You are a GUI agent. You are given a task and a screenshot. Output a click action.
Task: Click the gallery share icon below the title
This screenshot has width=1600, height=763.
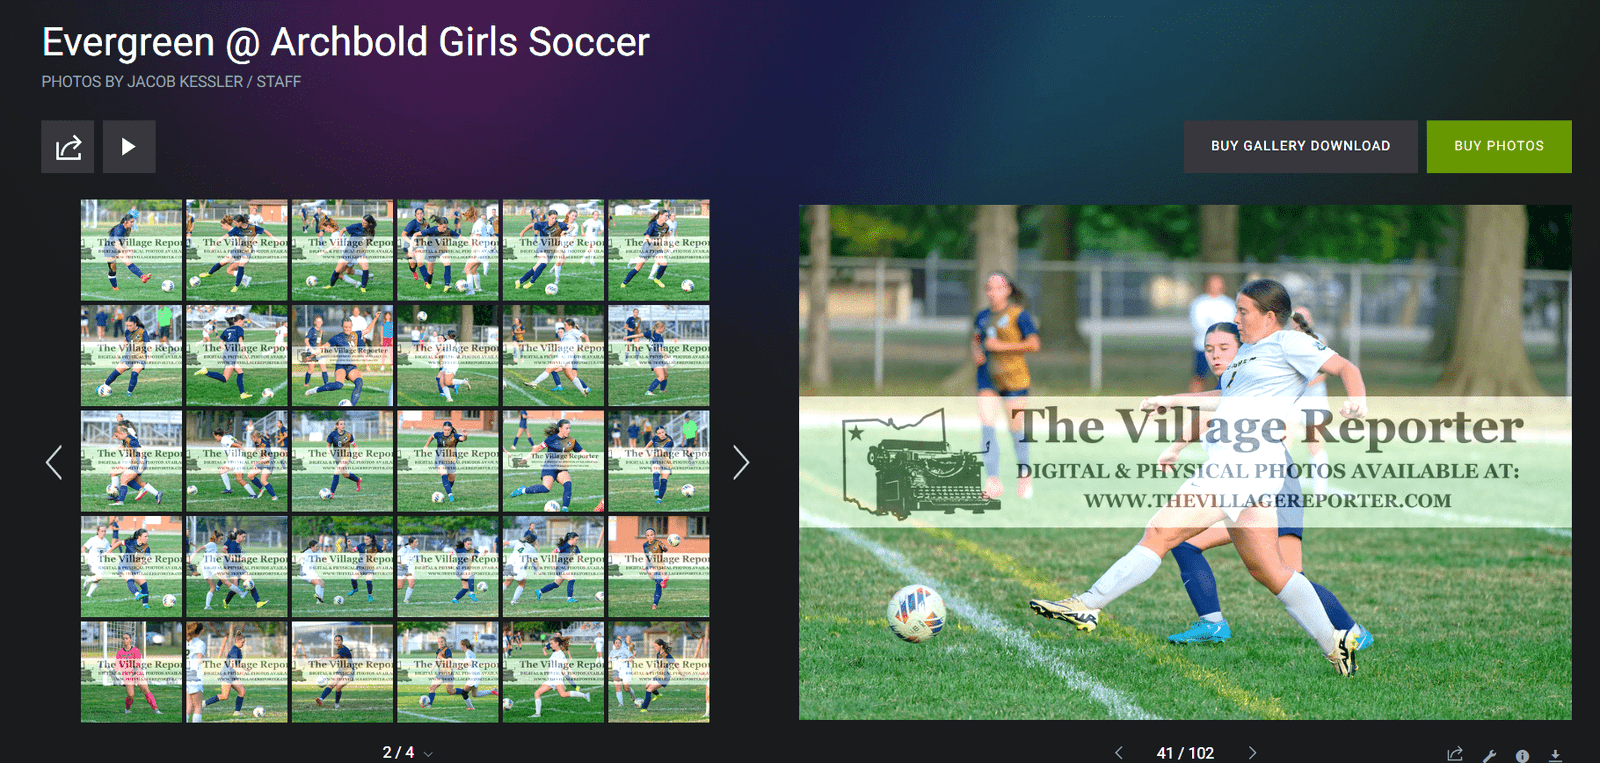[68, 147]
